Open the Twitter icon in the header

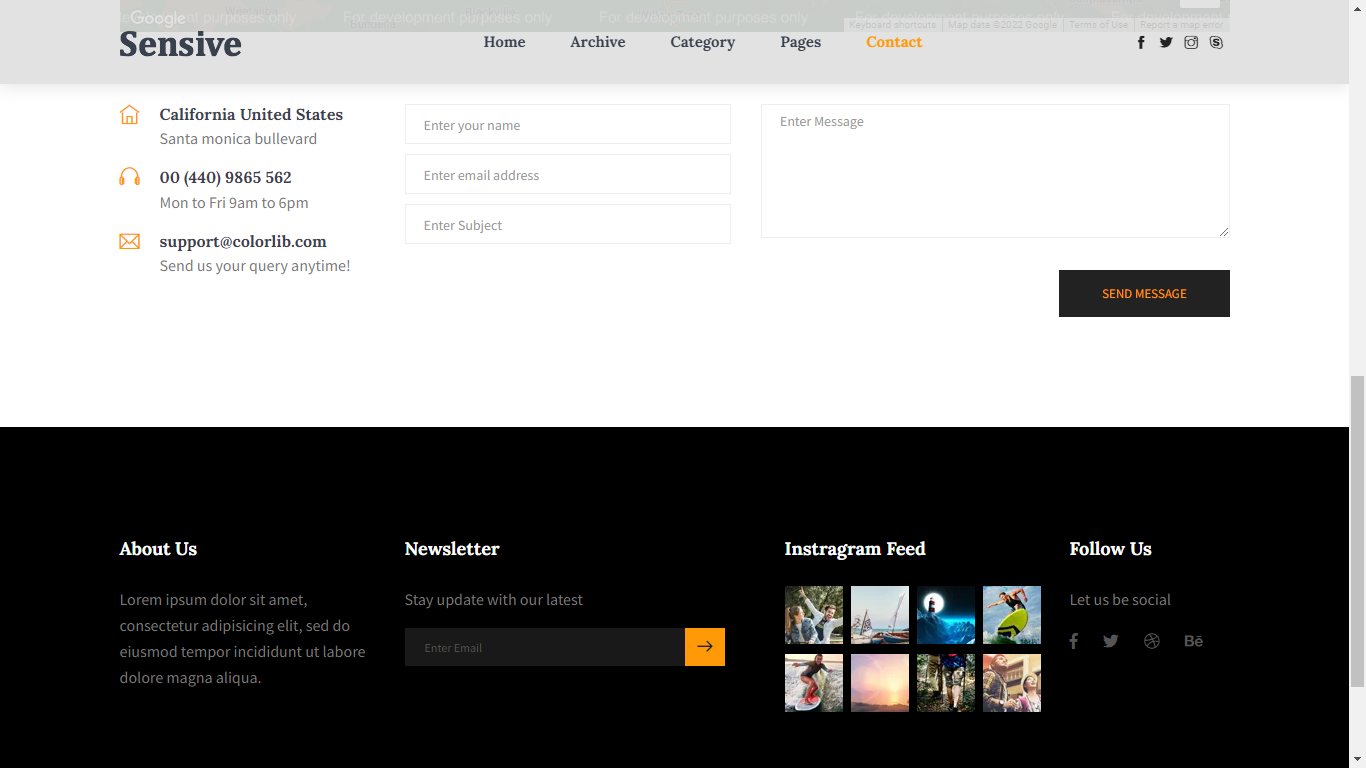[x=1166, y=42]
